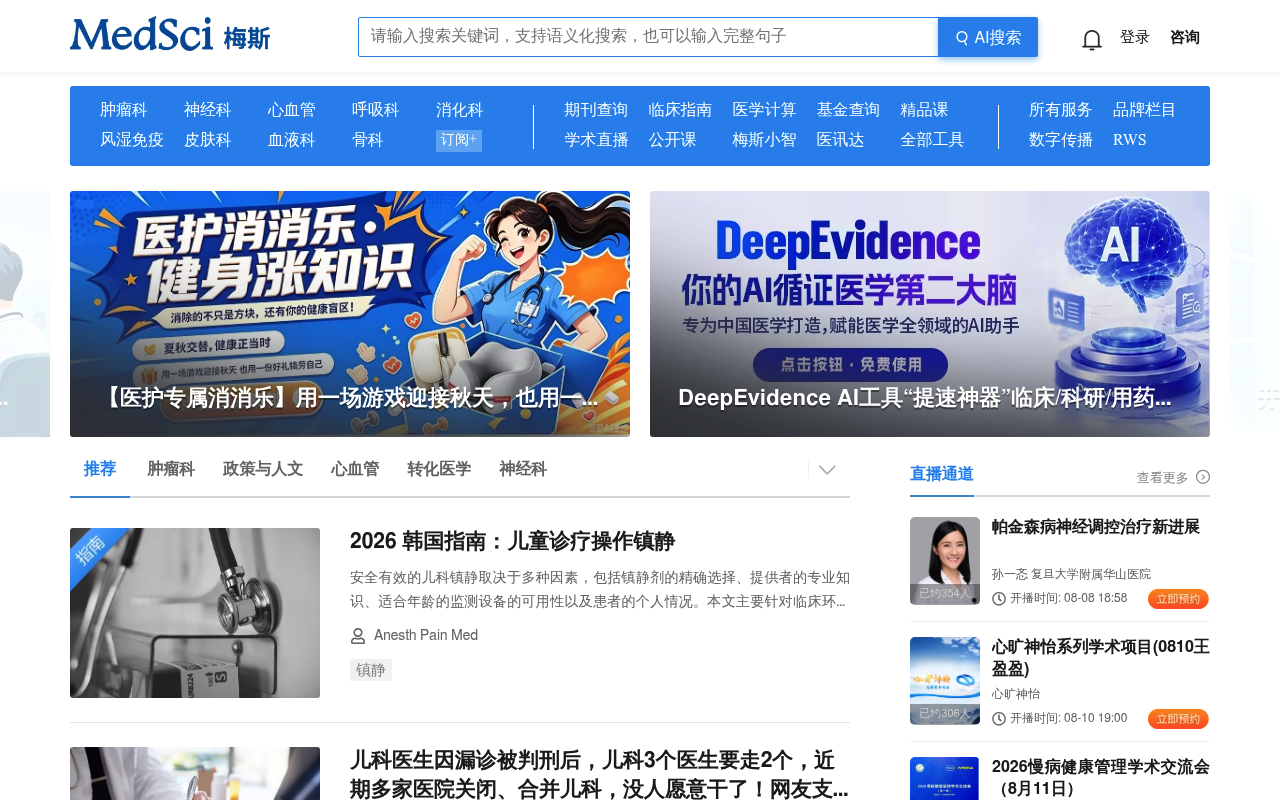
Task: Open 品牌栏目 link
Action: point(1145,110)
